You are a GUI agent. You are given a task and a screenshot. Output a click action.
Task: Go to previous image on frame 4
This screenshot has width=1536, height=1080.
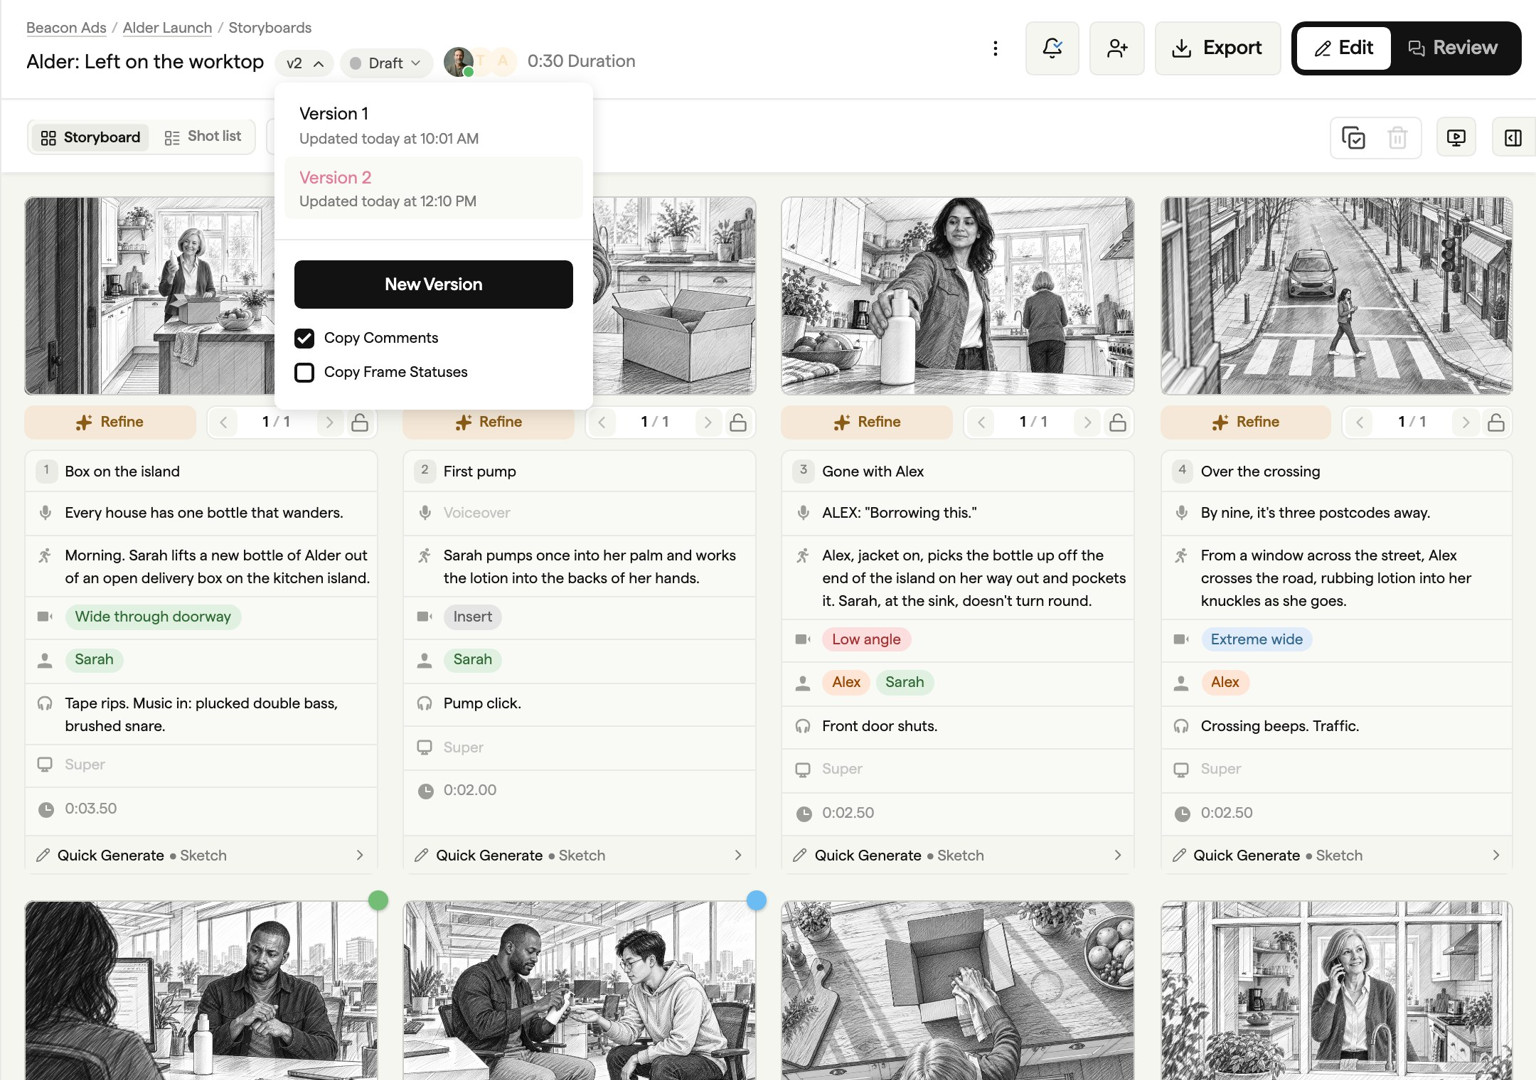pyautogui.click(x=1360, y=422)
